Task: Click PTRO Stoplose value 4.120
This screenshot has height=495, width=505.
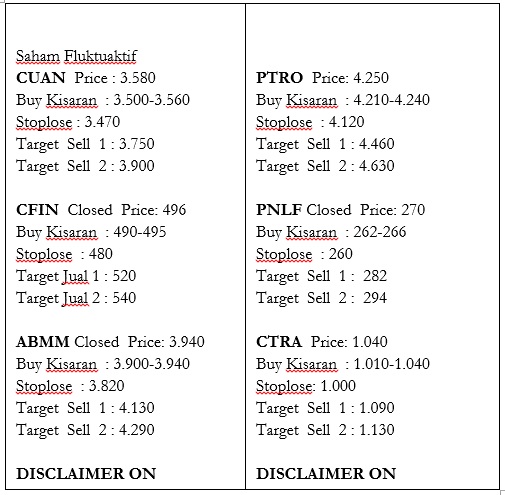Action: (347, 122)
